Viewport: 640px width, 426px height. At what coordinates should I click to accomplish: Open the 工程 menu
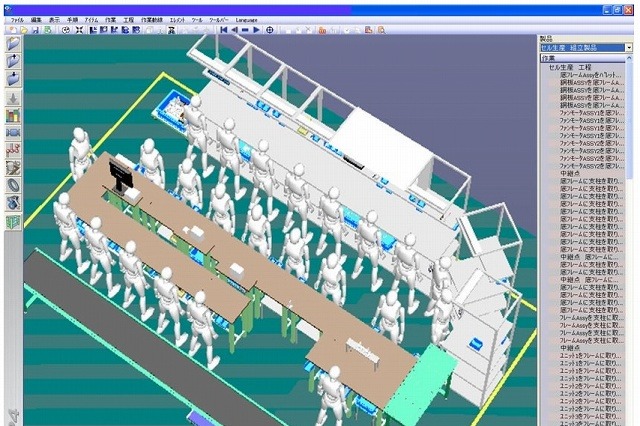129,20
